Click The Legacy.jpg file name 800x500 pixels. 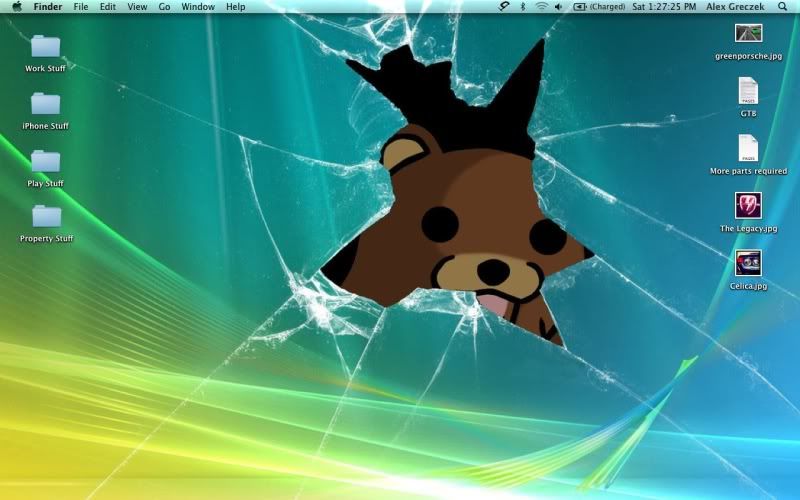(x=748, y=229)
